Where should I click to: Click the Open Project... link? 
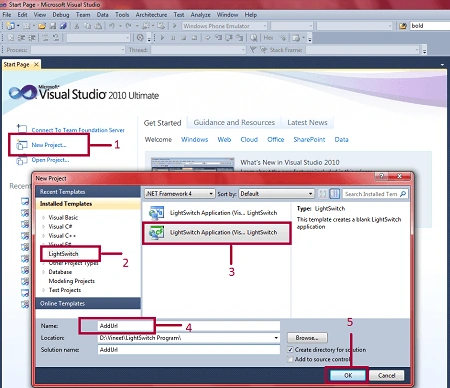click(x=50, y=160)
